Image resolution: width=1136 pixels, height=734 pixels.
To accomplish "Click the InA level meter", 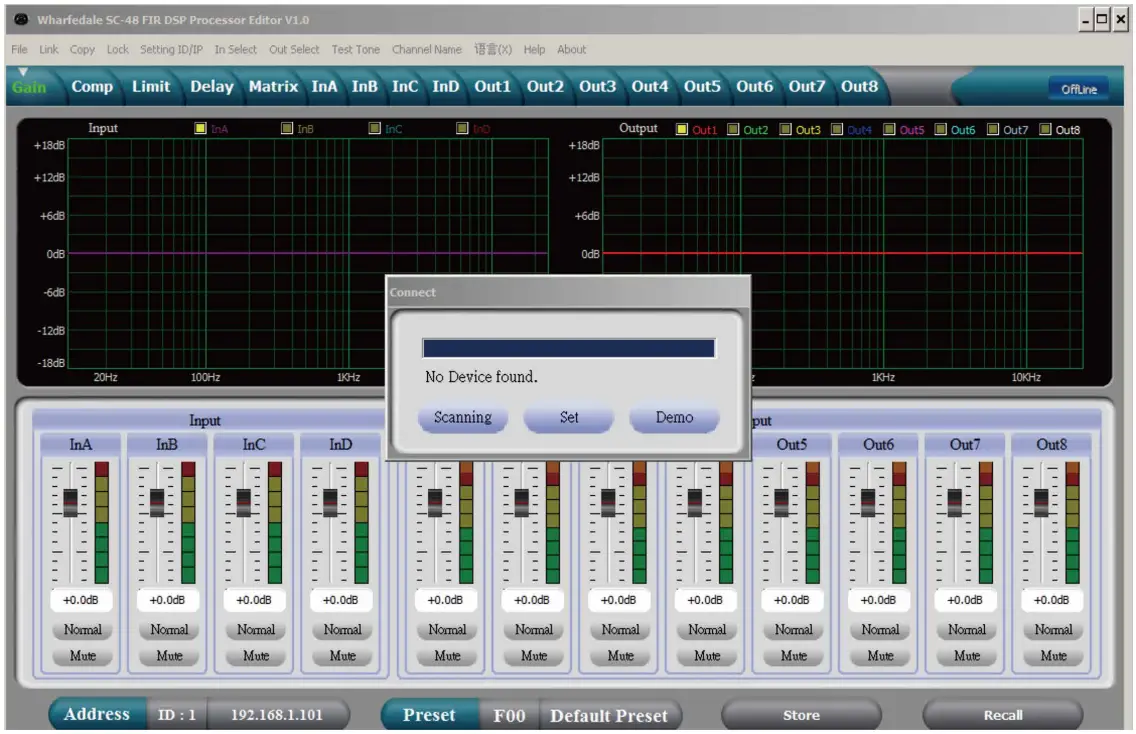I will coord(102,523).
